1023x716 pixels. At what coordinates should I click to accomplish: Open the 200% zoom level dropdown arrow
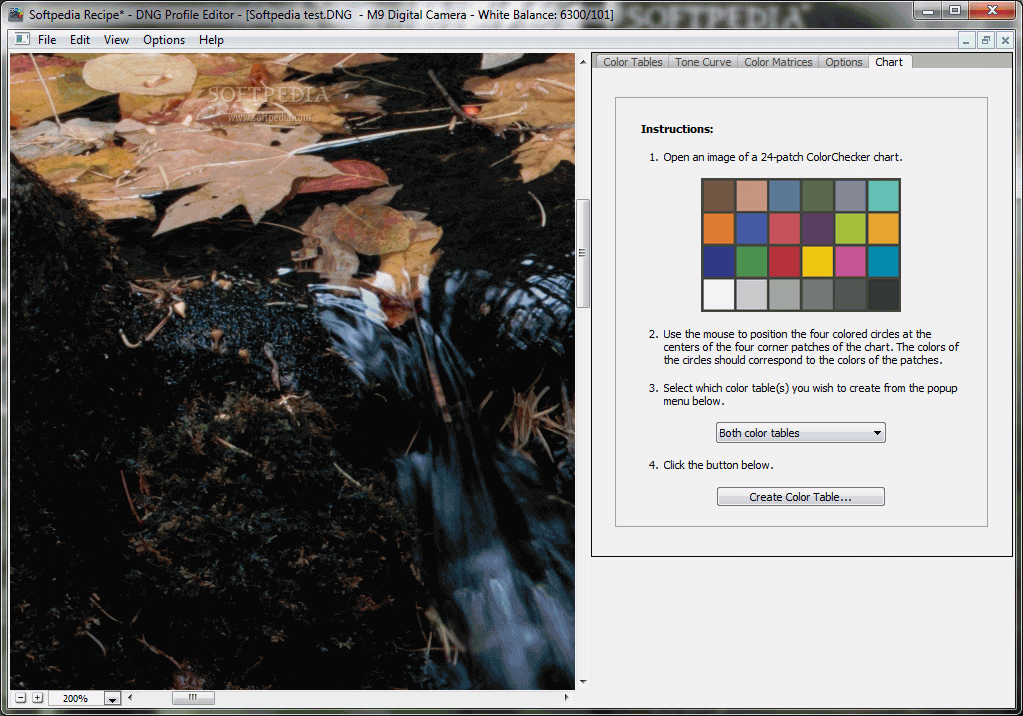[x=112, y=698]
